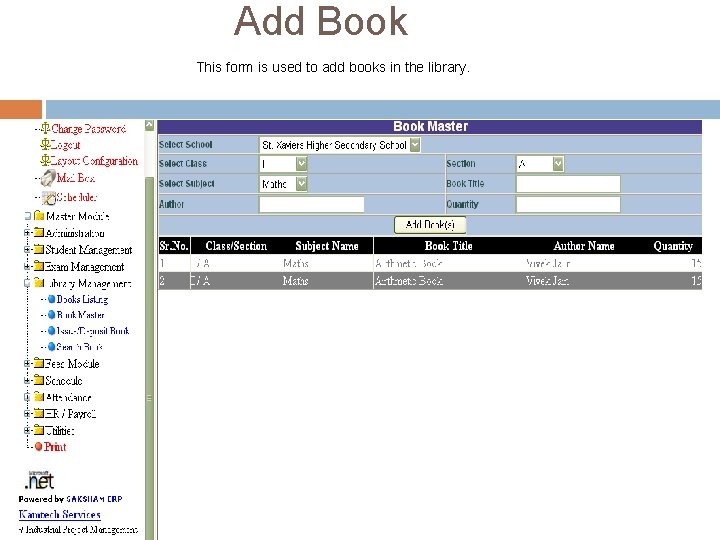Click the Author input field

coord(312,204)
